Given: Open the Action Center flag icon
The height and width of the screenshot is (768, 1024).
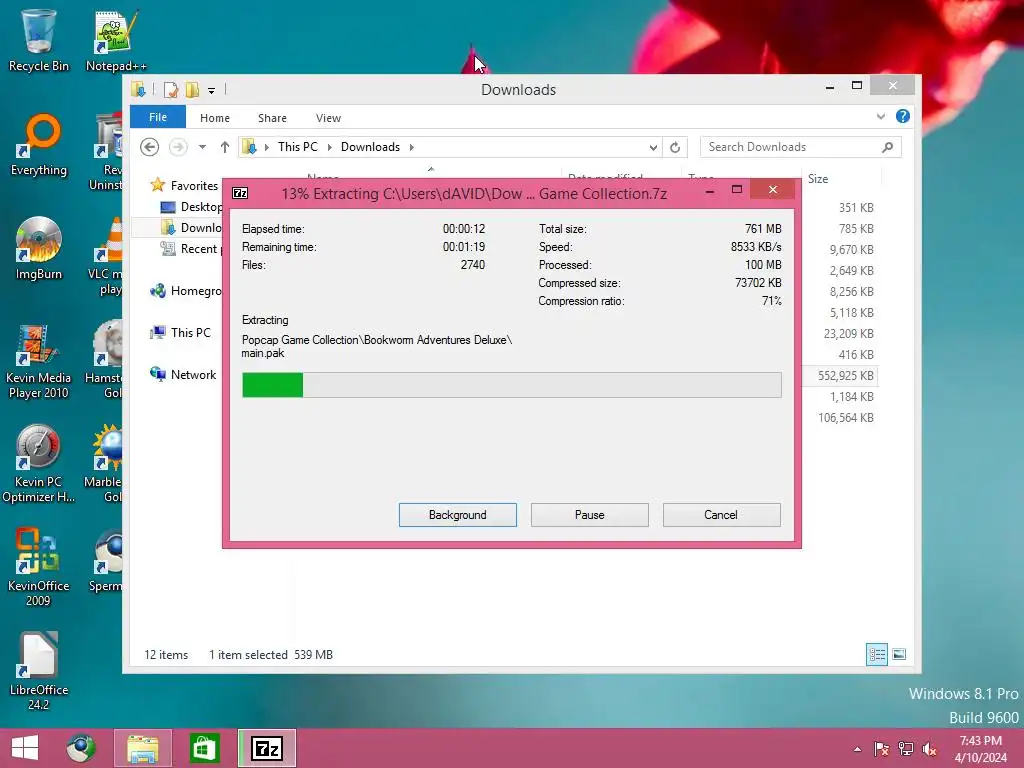Looking at the screenshot, I should coord(882,749).
